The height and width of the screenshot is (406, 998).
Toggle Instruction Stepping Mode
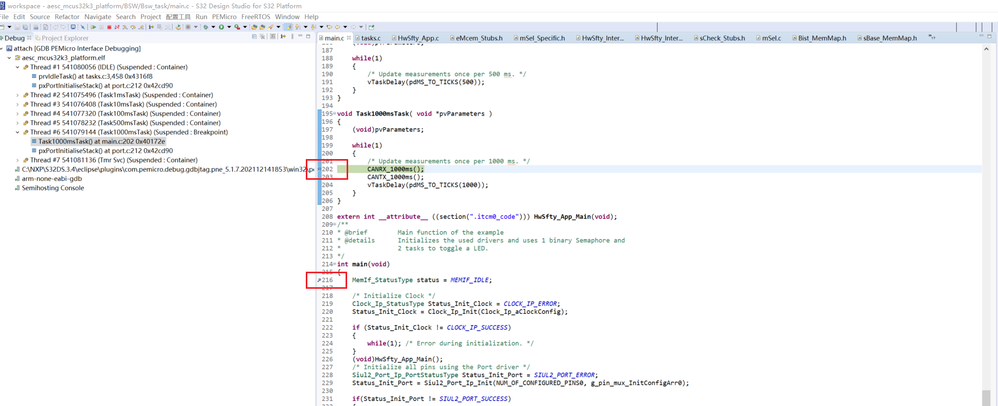click(151, 27)
